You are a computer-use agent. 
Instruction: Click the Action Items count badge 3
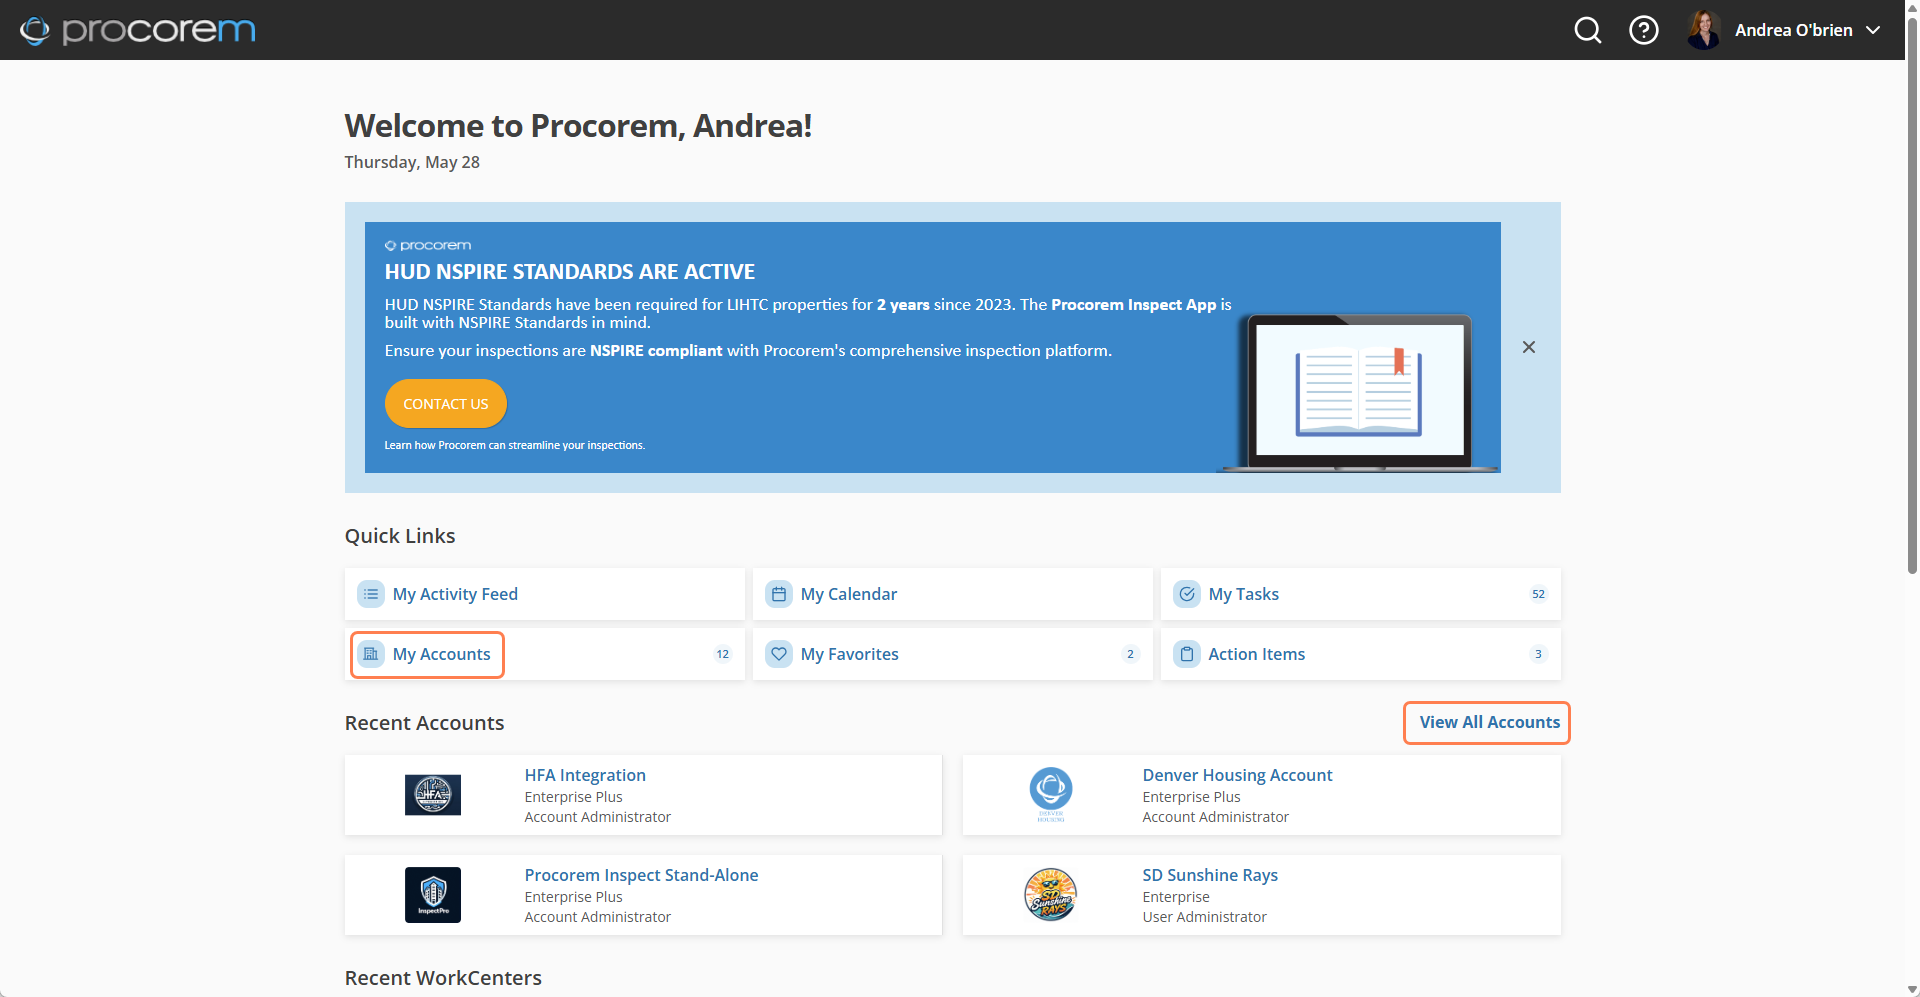(1538, 654)
